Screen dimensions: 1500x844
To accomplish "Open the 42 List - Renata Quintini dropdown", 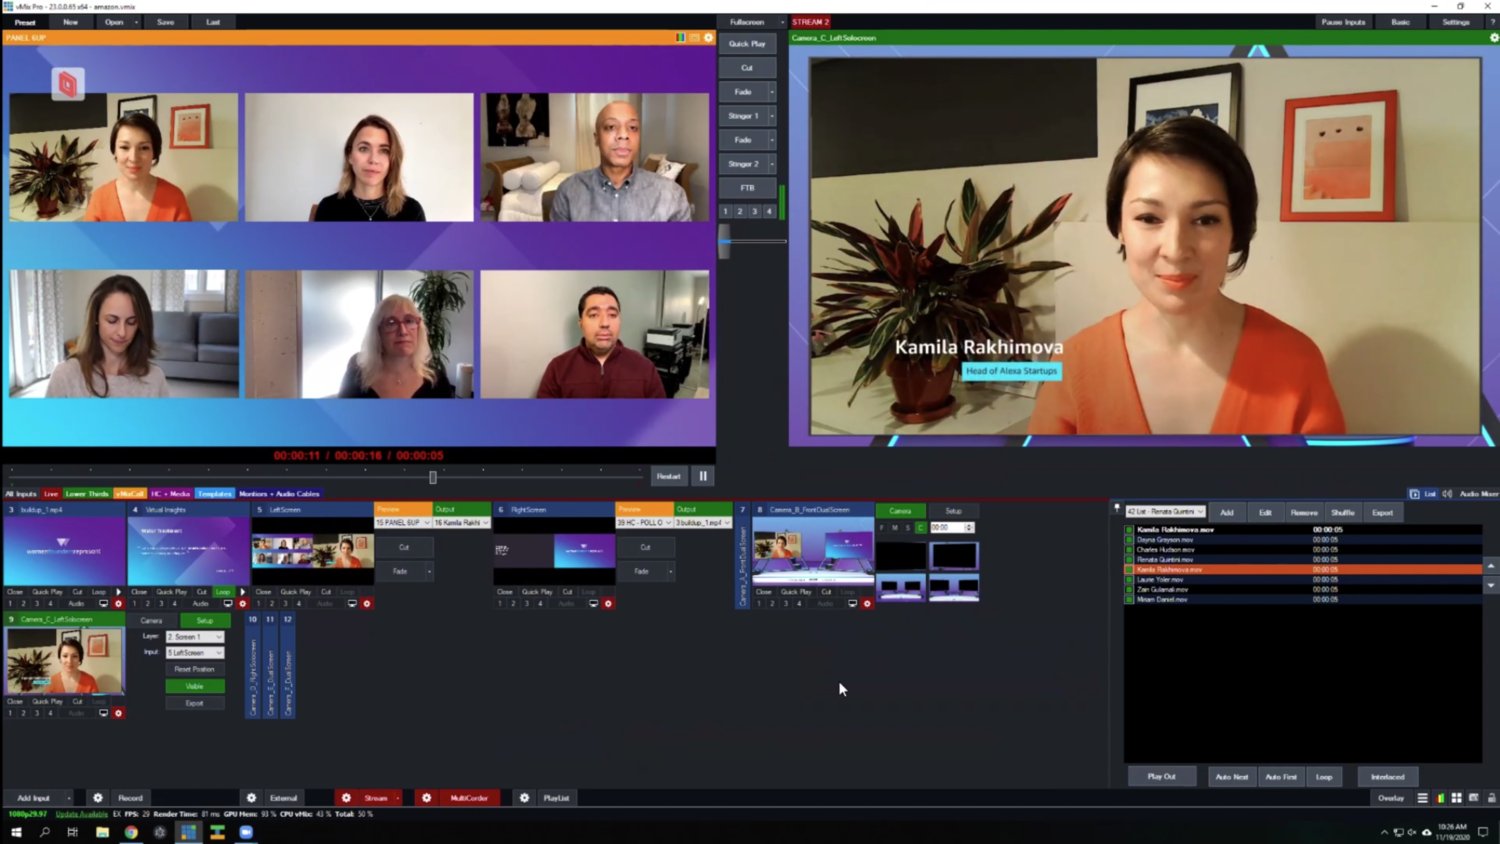I will (x=1165, y=512).
